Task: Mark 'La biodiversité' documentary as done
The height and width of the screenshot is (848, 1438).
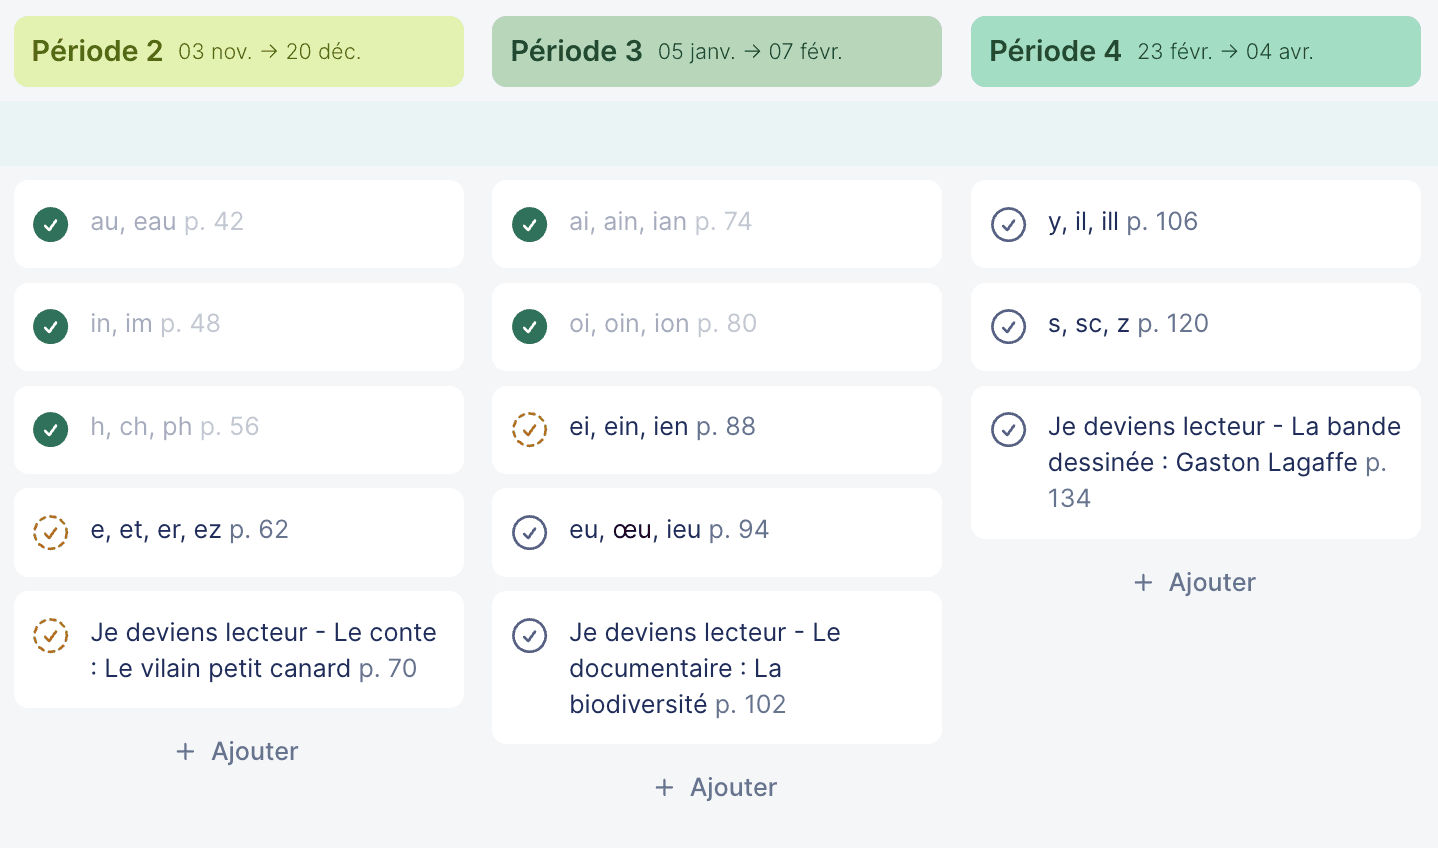Action: pyautogui.click(x=529, y=635)
